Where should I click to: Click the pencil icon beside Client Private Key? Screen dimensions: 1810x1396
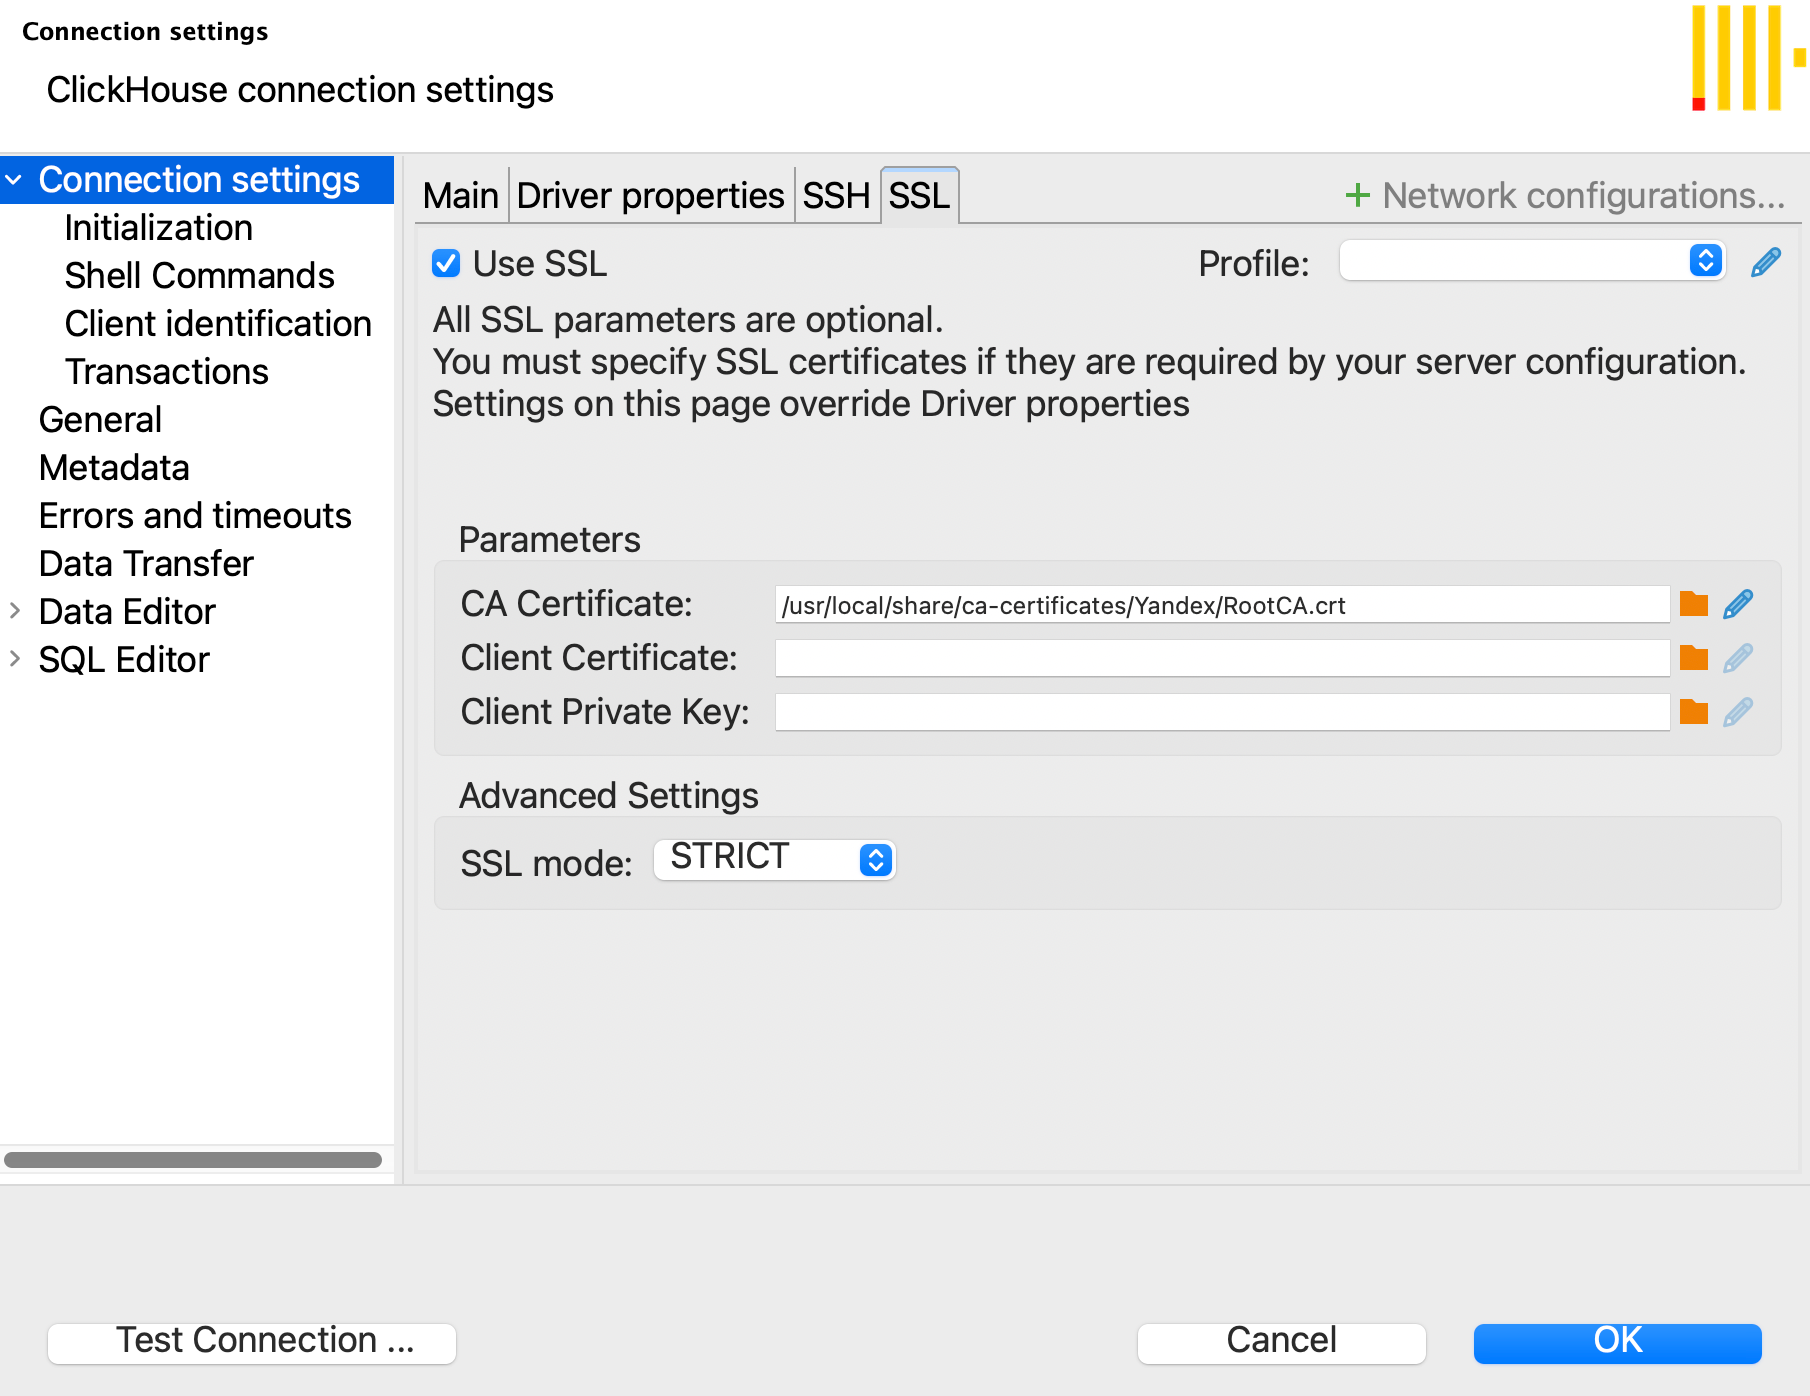click(1738, 712)
